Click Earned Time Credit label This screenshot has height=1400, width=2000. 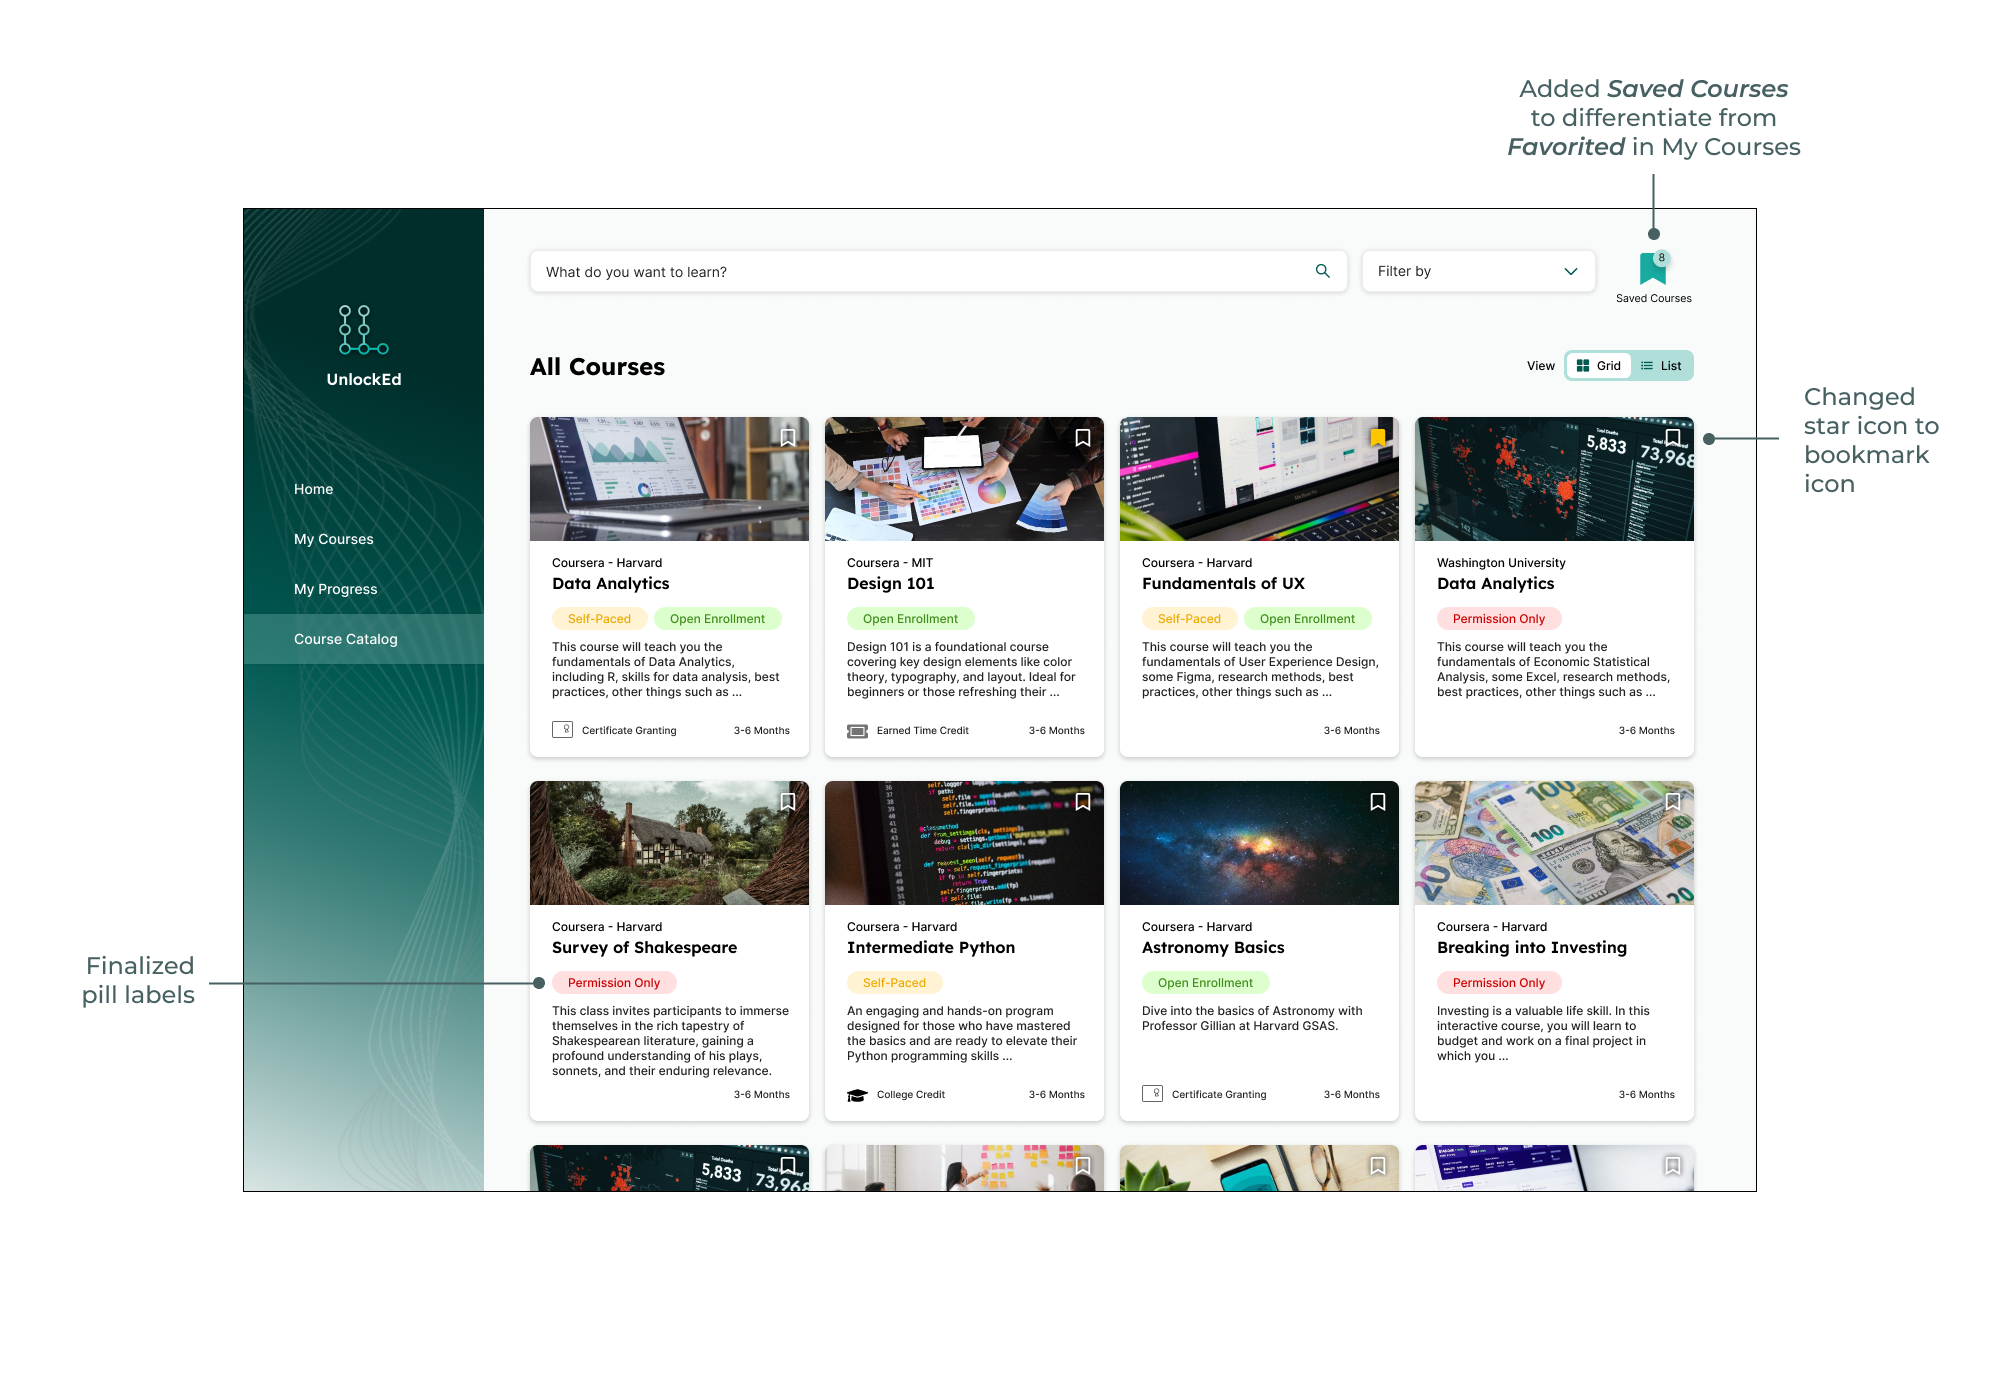922,731
